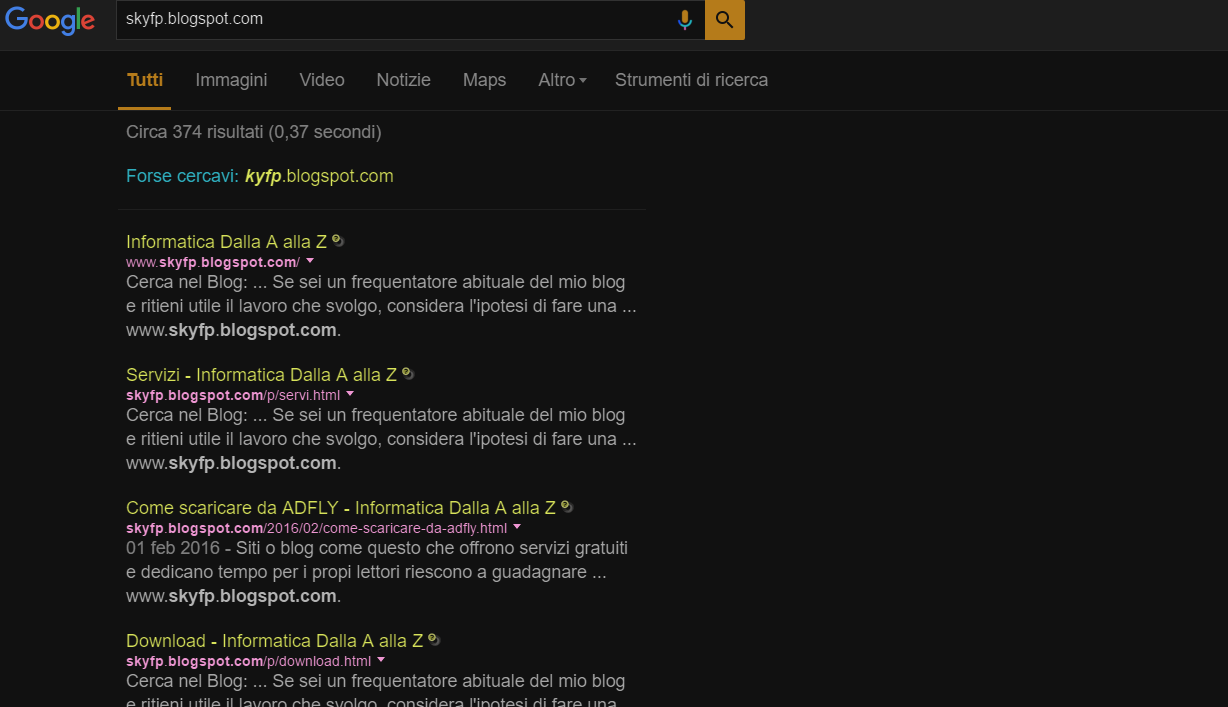This screenshot has width=1228, height=707.
Task: Expand the Altro dropdown menu
Action: pyautogui.click(x=562, y=80)
